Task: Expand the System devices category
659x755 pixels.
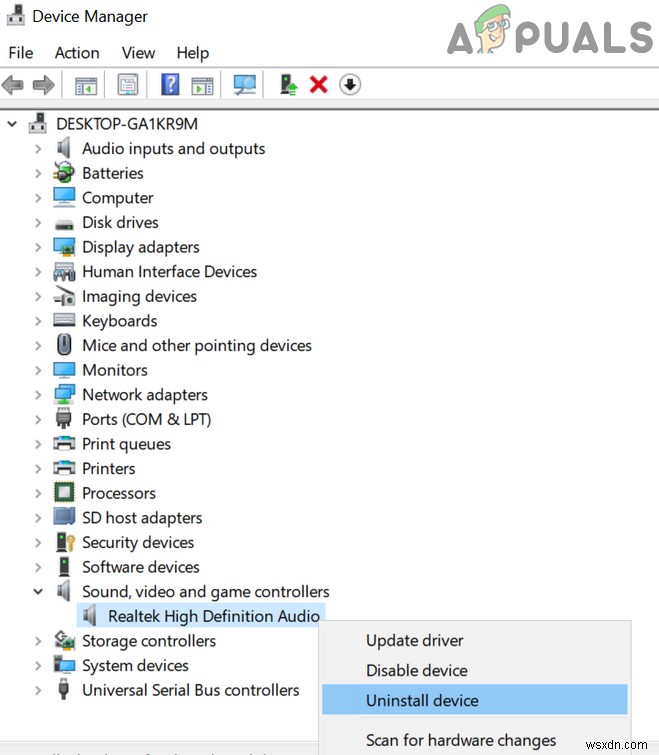Action: click(38, 665)
